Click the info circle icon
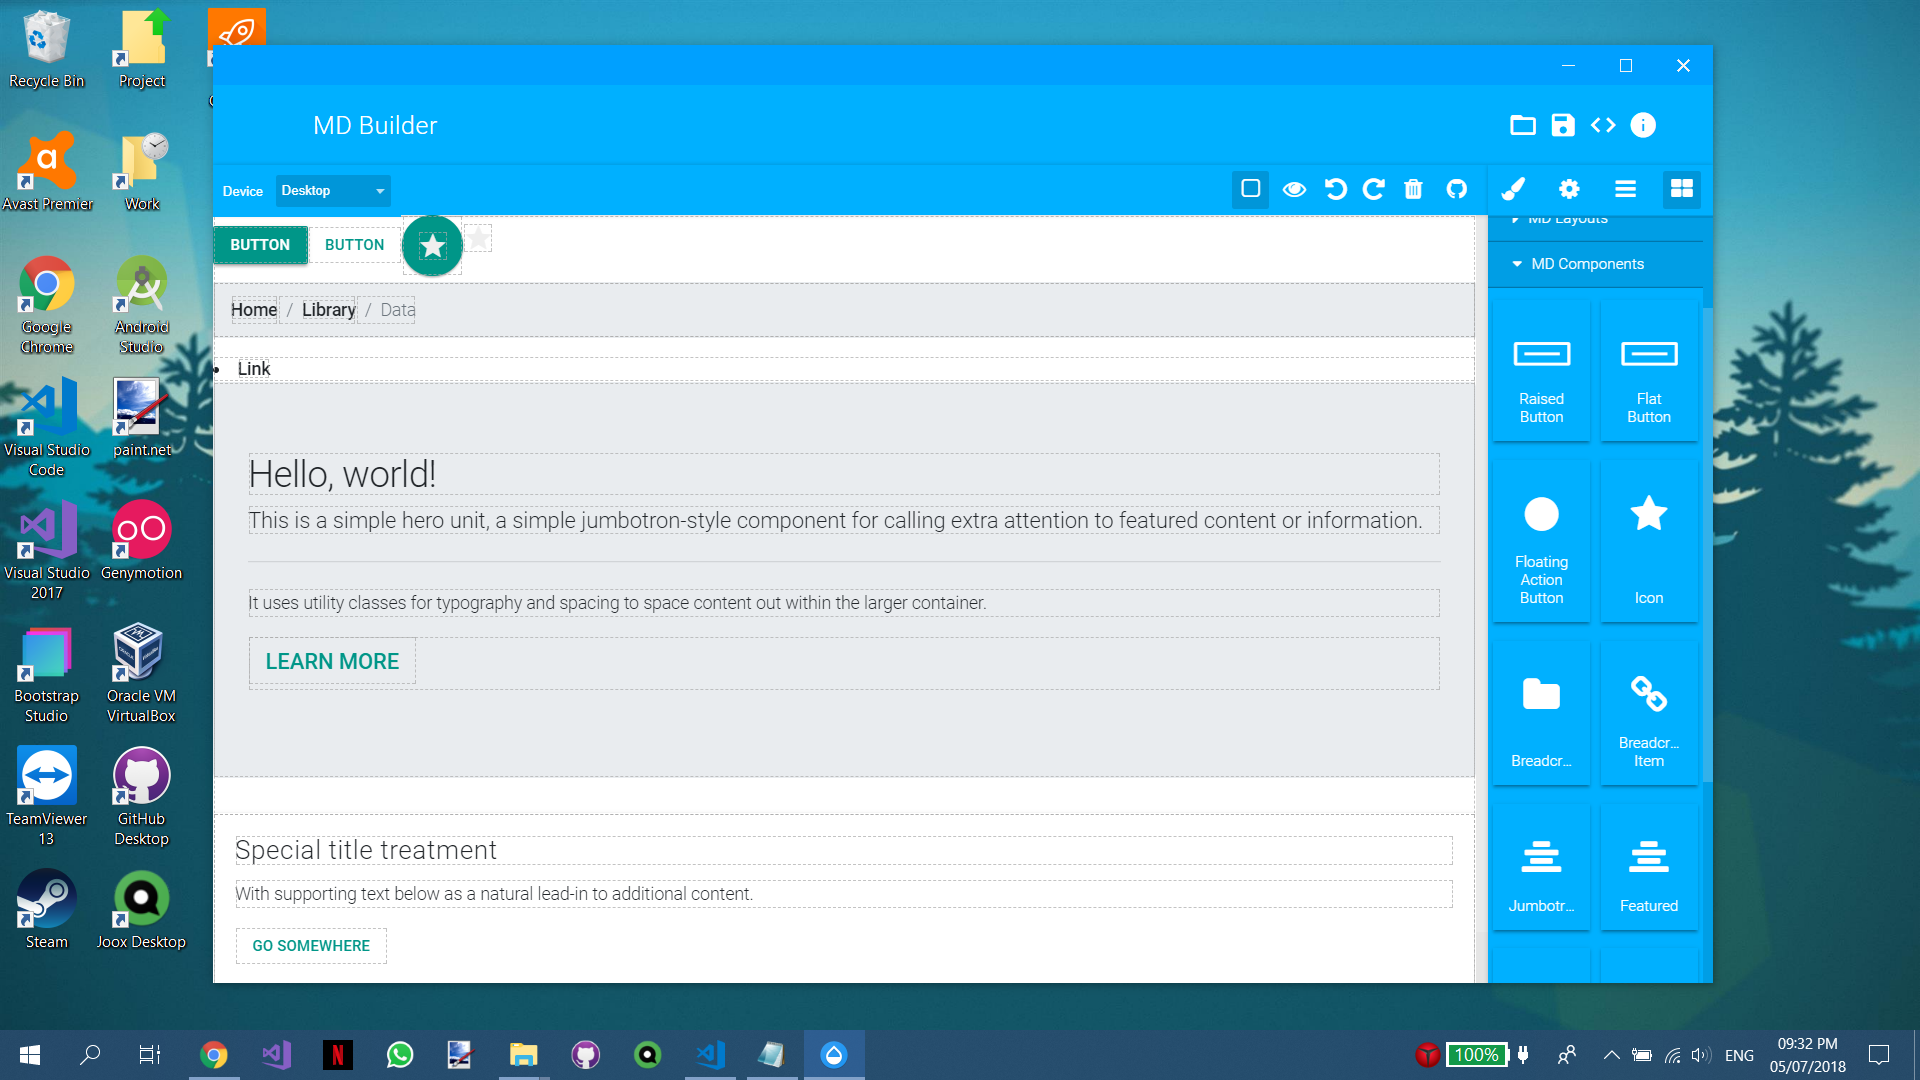The height and width of the screenshot is (1080, 1920). 1643,125
